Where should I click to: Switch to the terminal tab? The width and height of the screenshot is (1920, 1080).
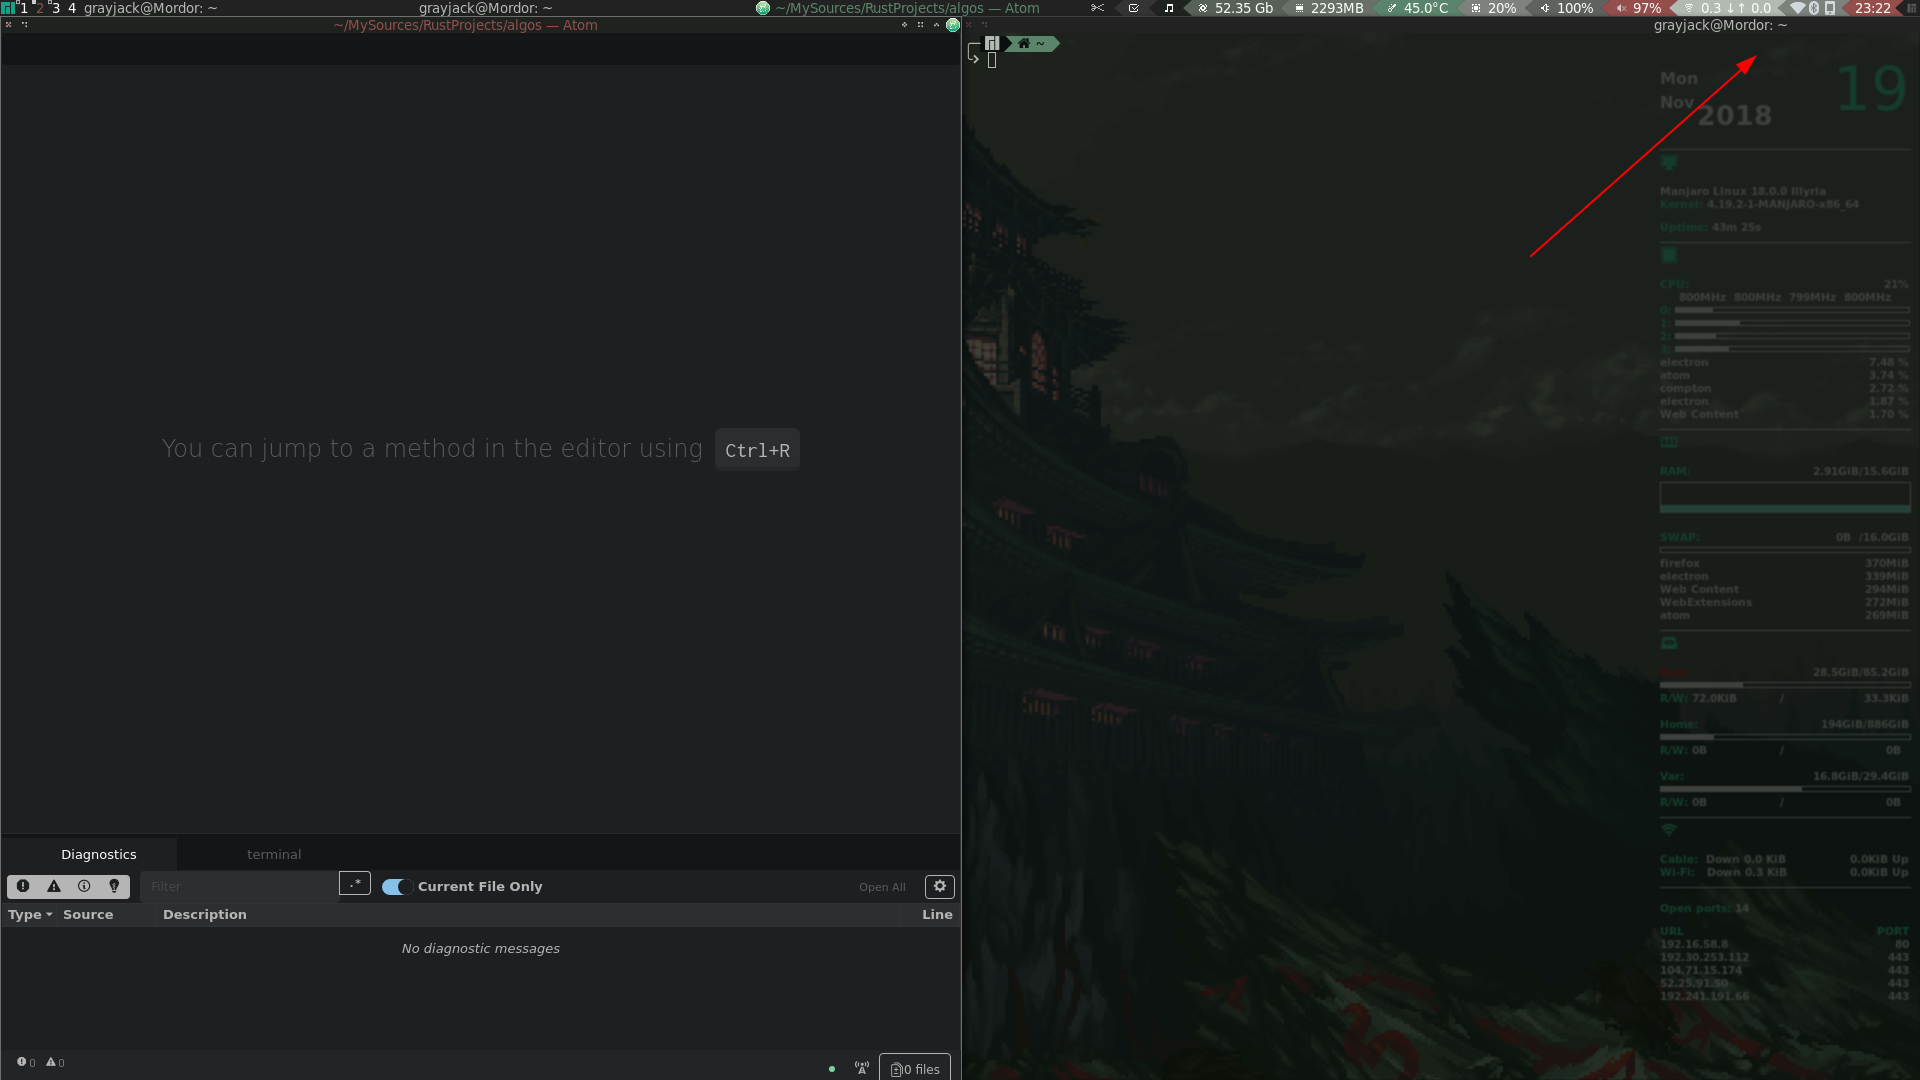pyautogui.click(x=274, y=854)
